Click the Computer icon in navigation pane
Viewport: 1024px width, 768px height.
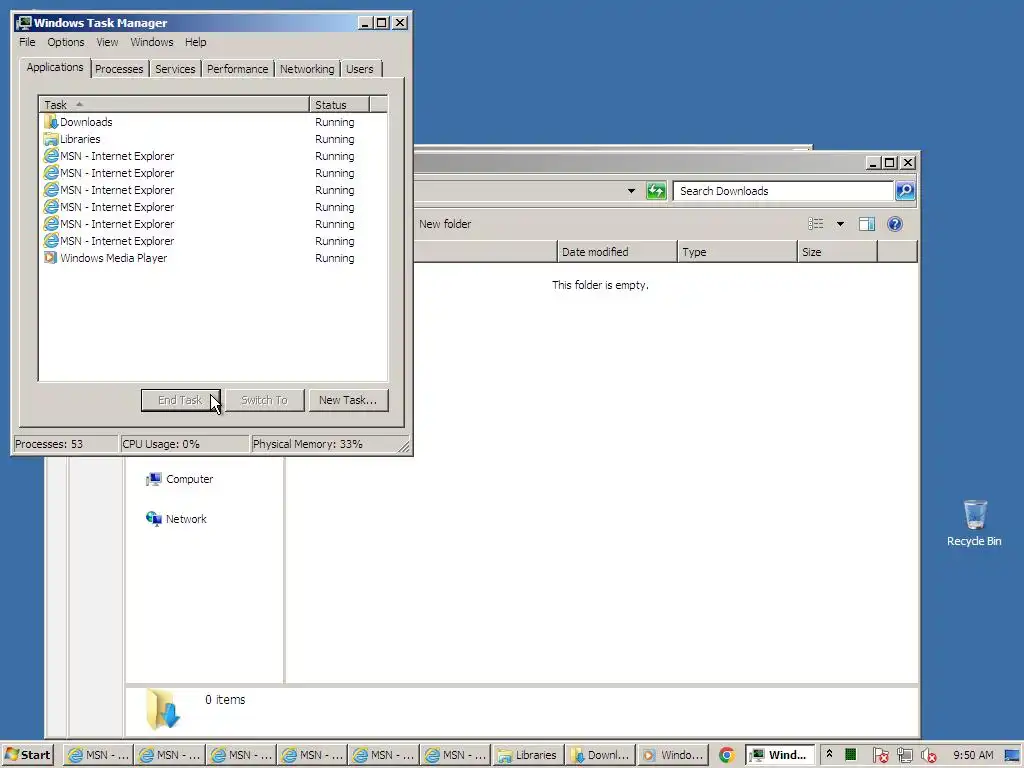pyautogui.click(x=153, y=479)
